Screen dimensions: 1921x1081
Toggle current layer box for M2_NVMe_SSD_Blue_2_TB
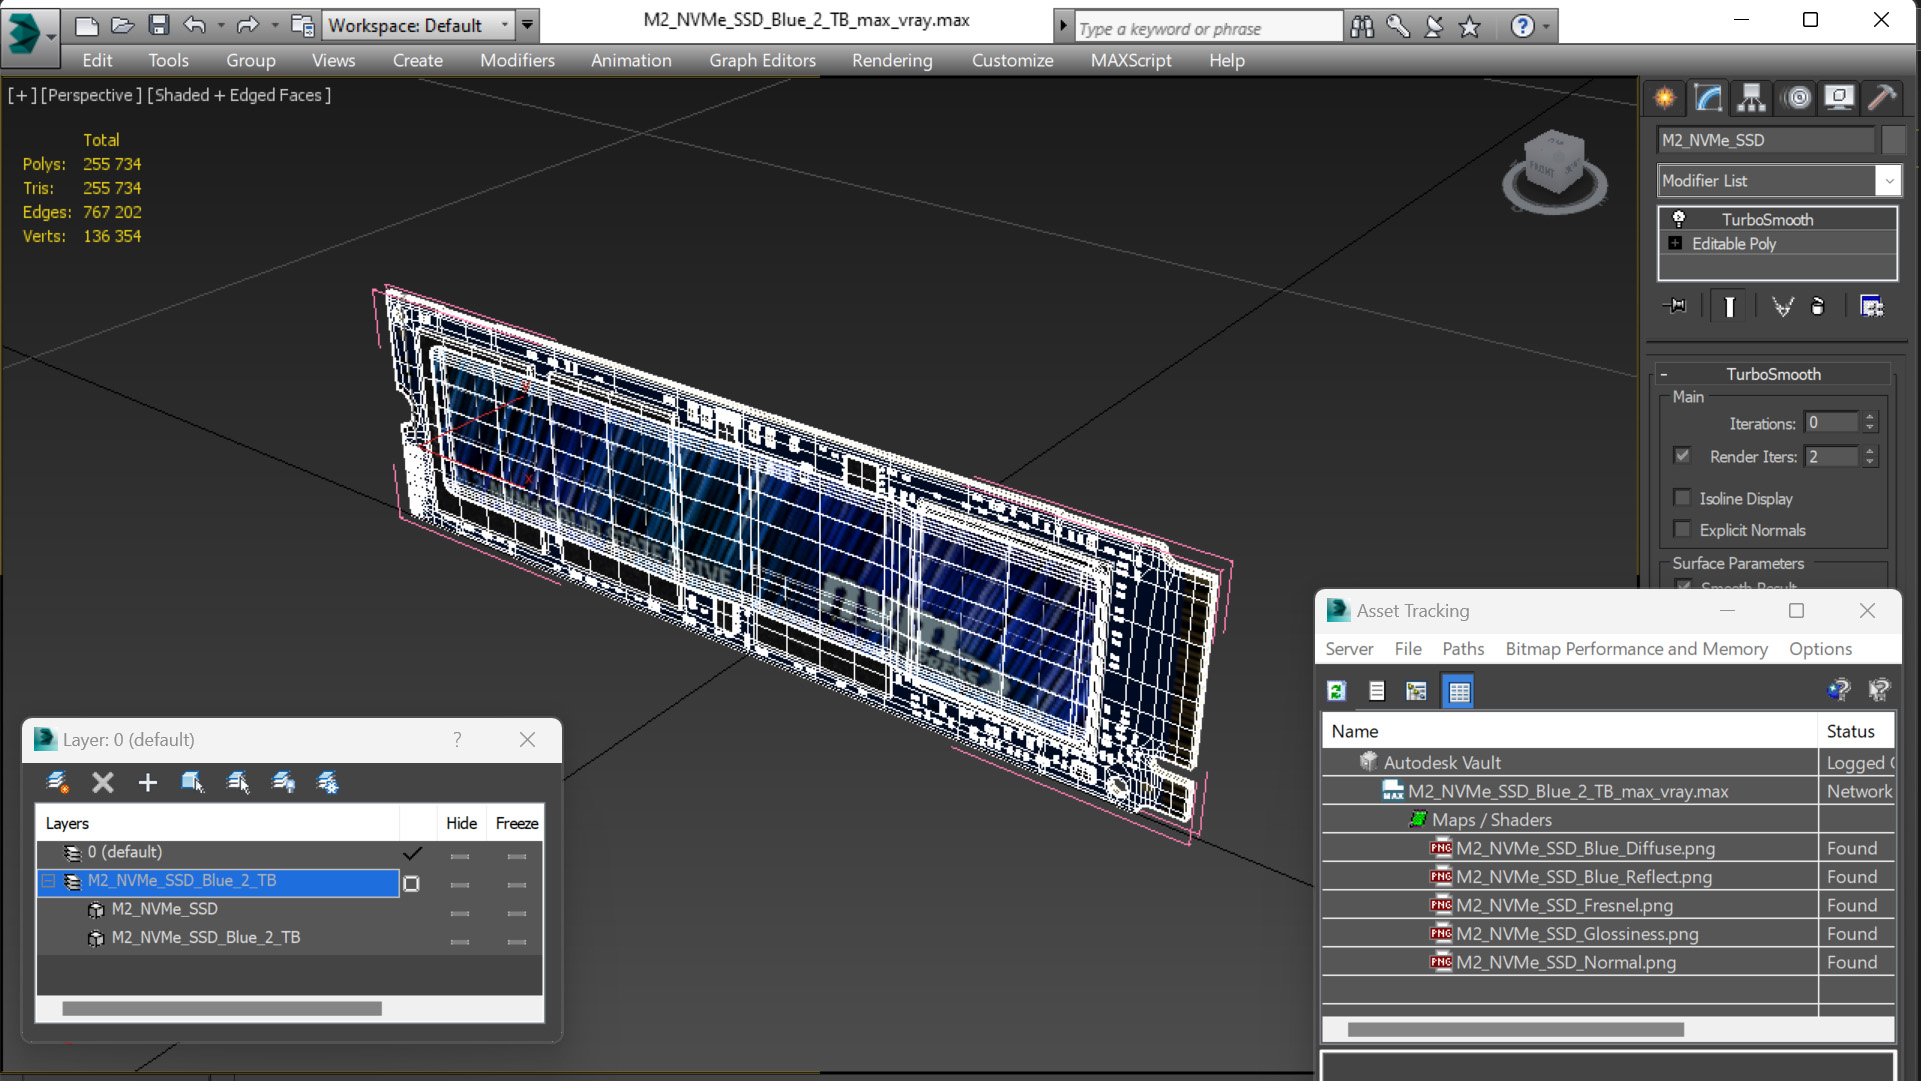click(x=412, y=883)
